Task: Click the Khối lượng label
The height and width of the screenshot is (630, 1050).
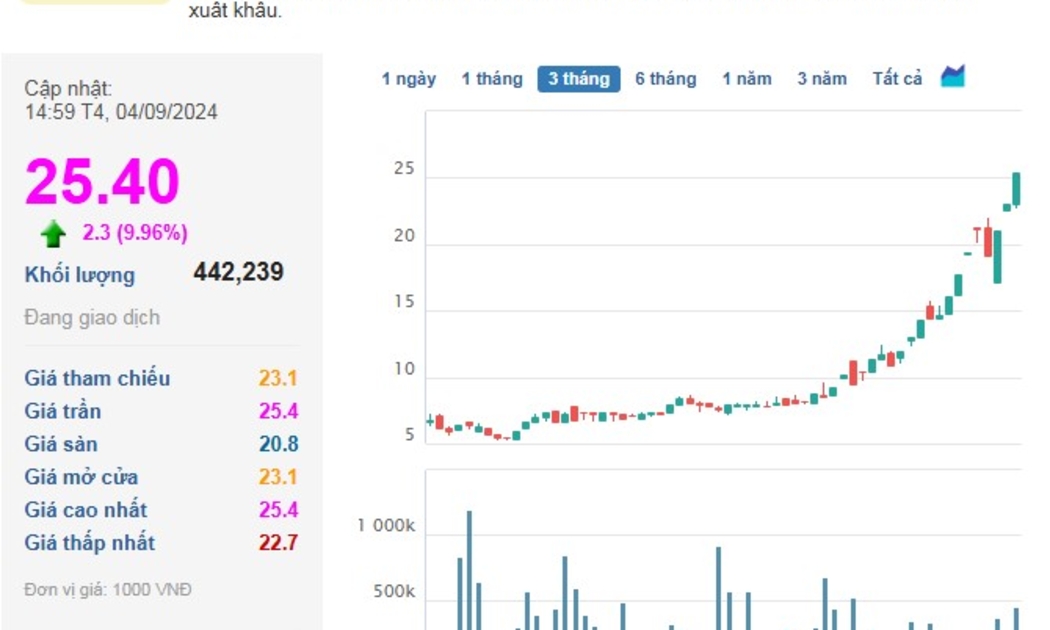Action: click(80, 275)
